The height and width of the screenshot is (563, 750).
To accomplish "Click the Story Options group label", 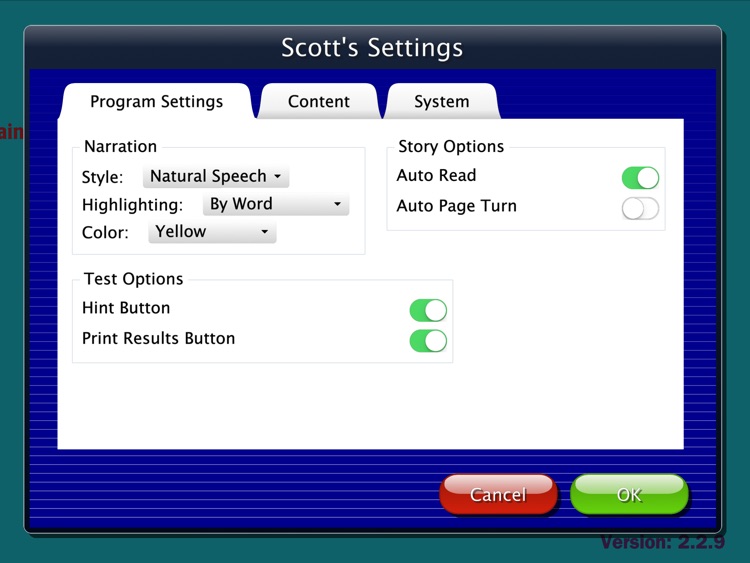I will (x=451, y=146).
